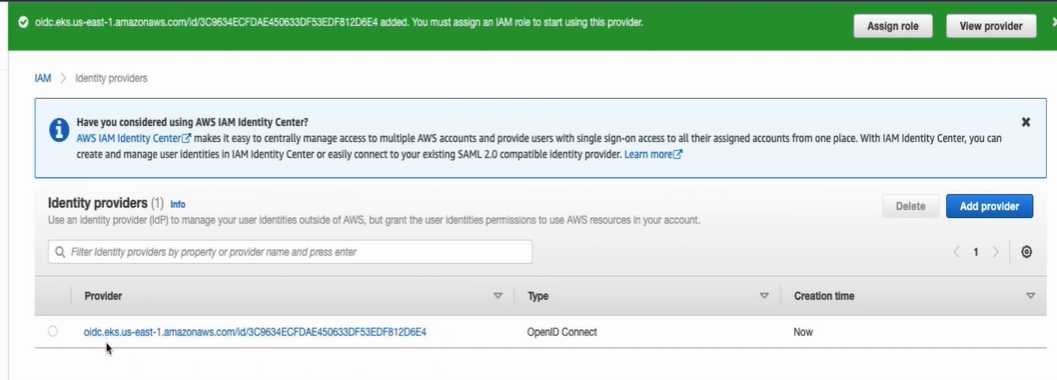Screen dimensions: 1057x380
Task: Sort by Type column arrow
Action: (764, 296)
